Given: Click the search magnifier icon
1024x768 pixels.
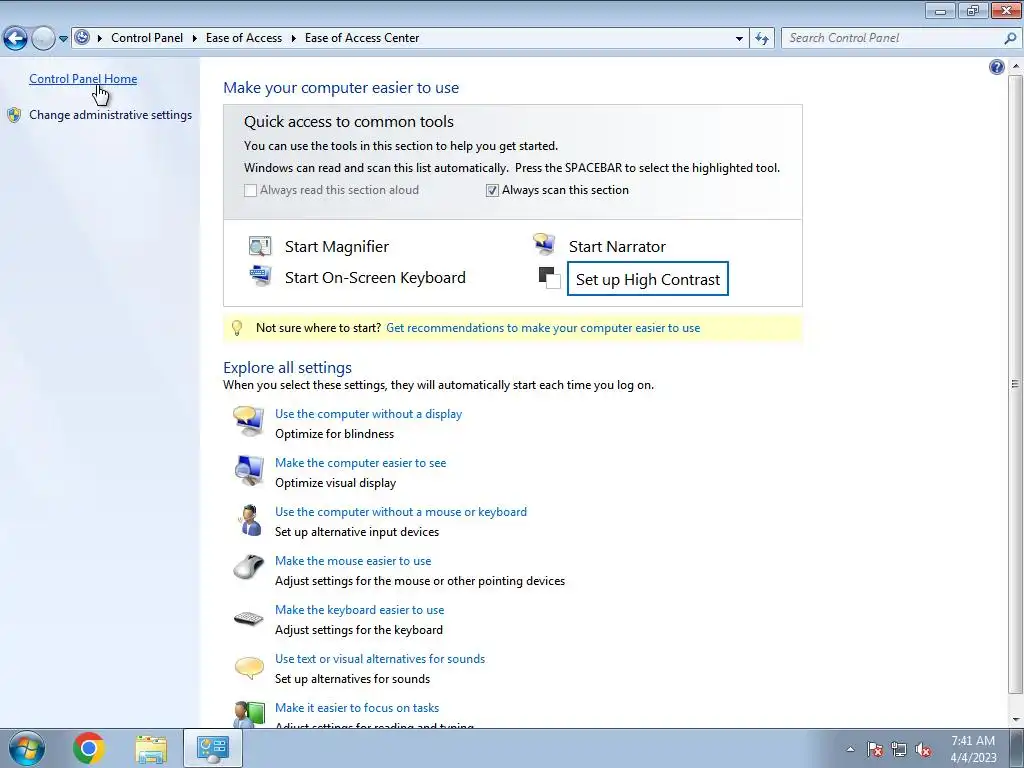Looking at the screenshot, I should (1010, 38).
